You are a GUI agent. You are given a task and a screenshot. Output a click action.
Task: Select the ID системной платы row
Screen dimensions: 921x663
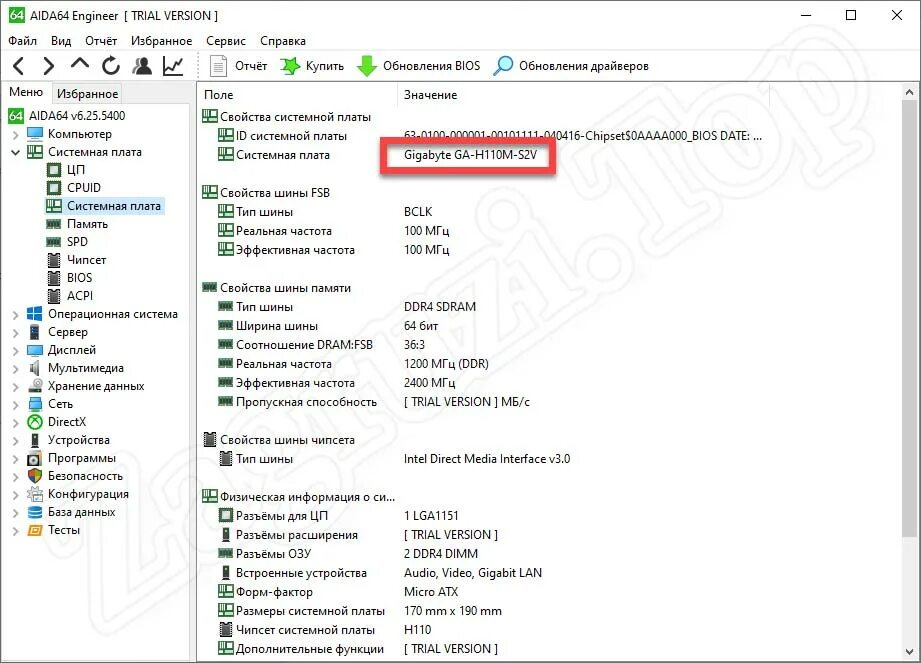coord(490,136)
